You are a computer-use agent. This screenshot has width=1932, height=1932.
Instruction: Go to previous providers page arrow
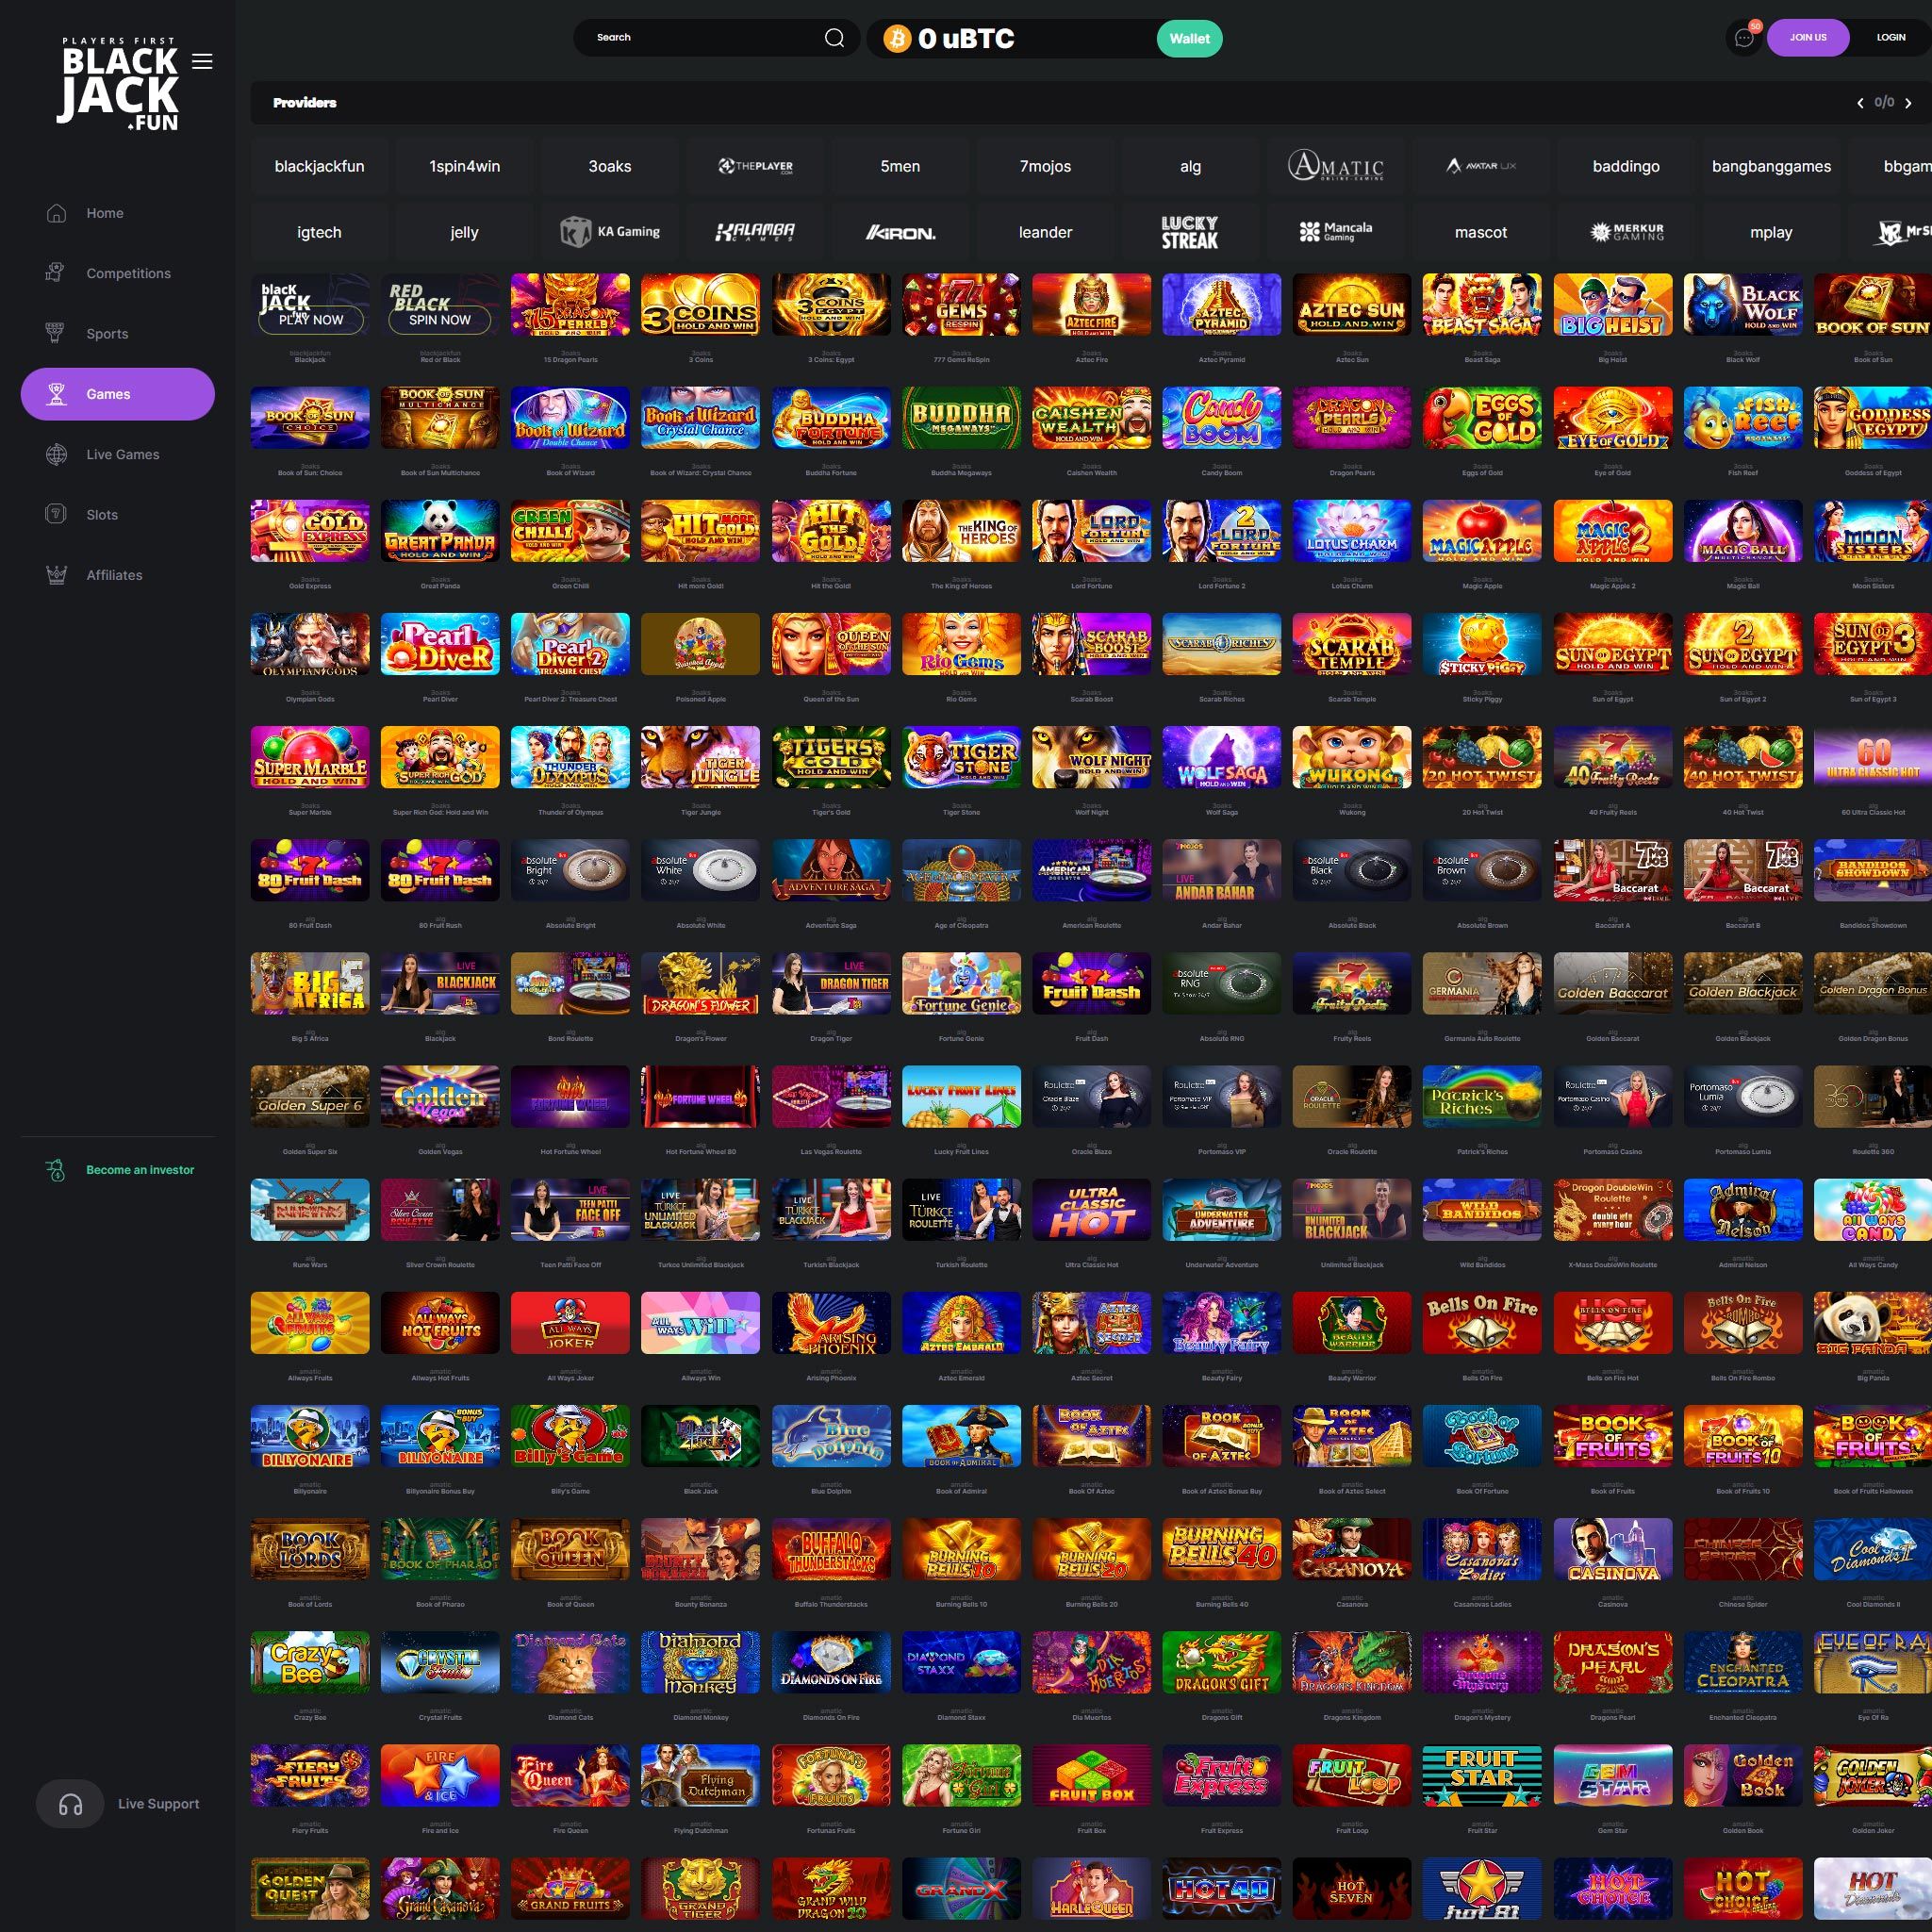pos(1860,103)
